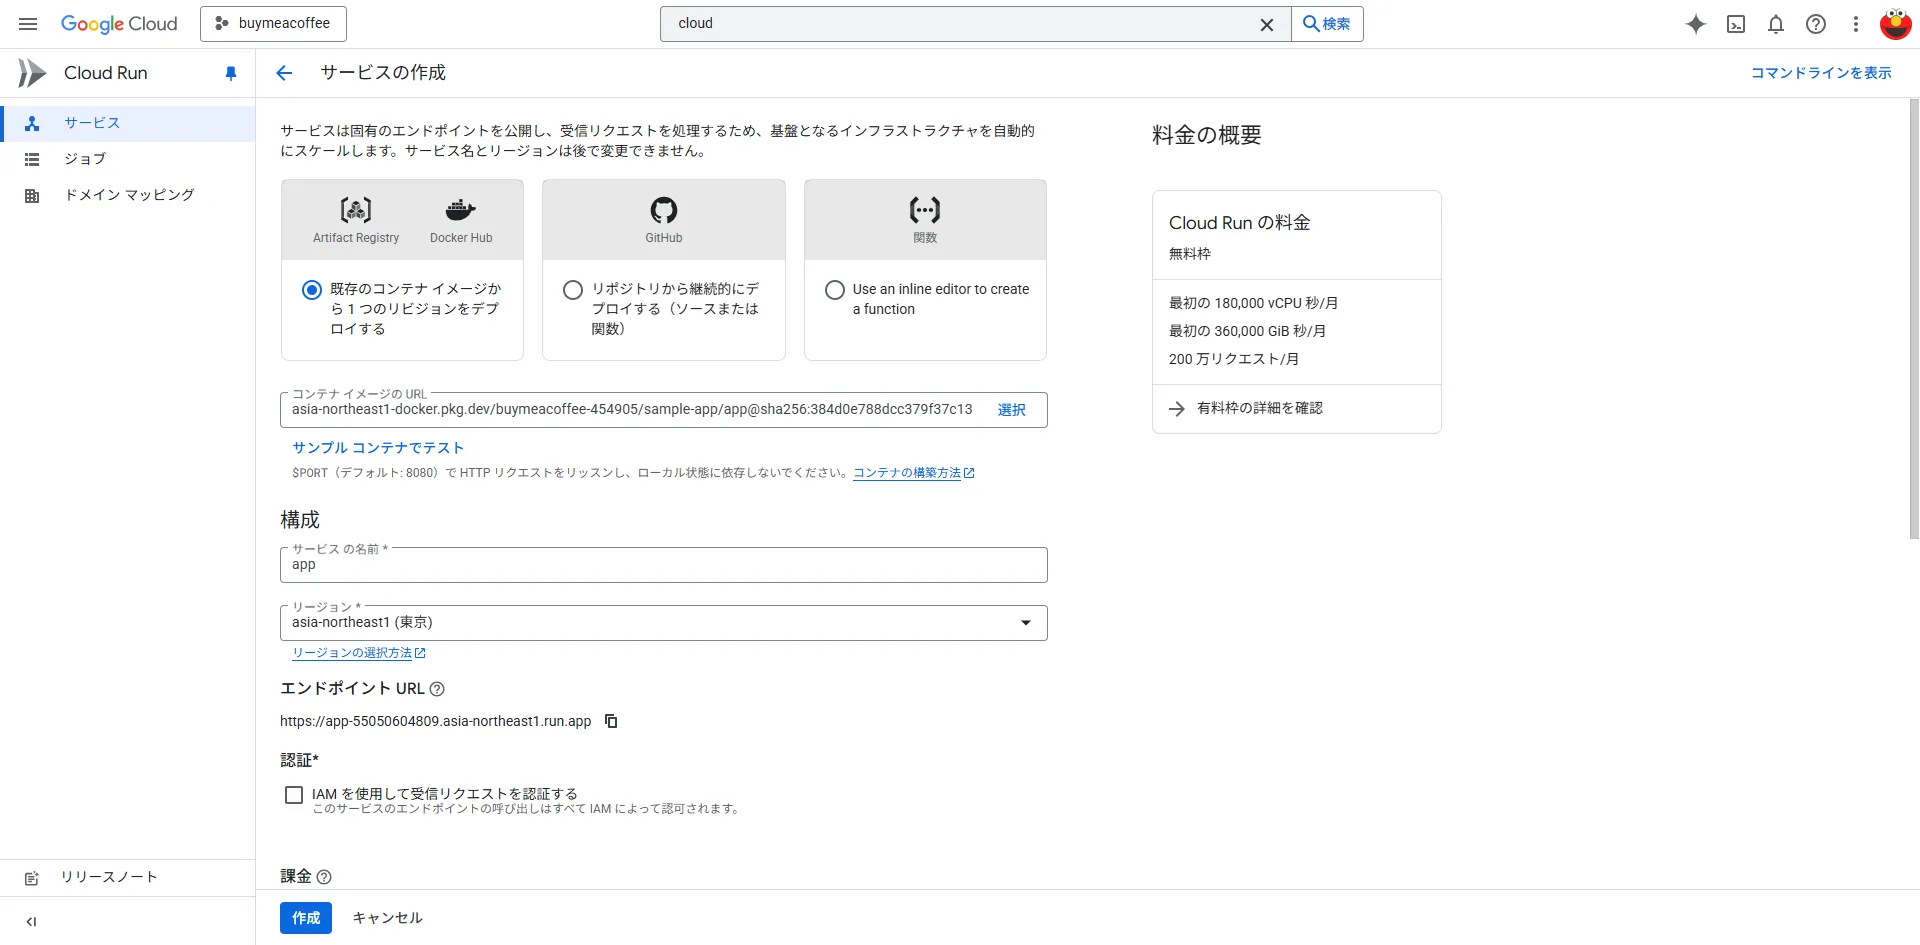Viewport: 1920px width, 945px height.
Task: Open the help question mark icon
Action: [x=1817, y=24]
